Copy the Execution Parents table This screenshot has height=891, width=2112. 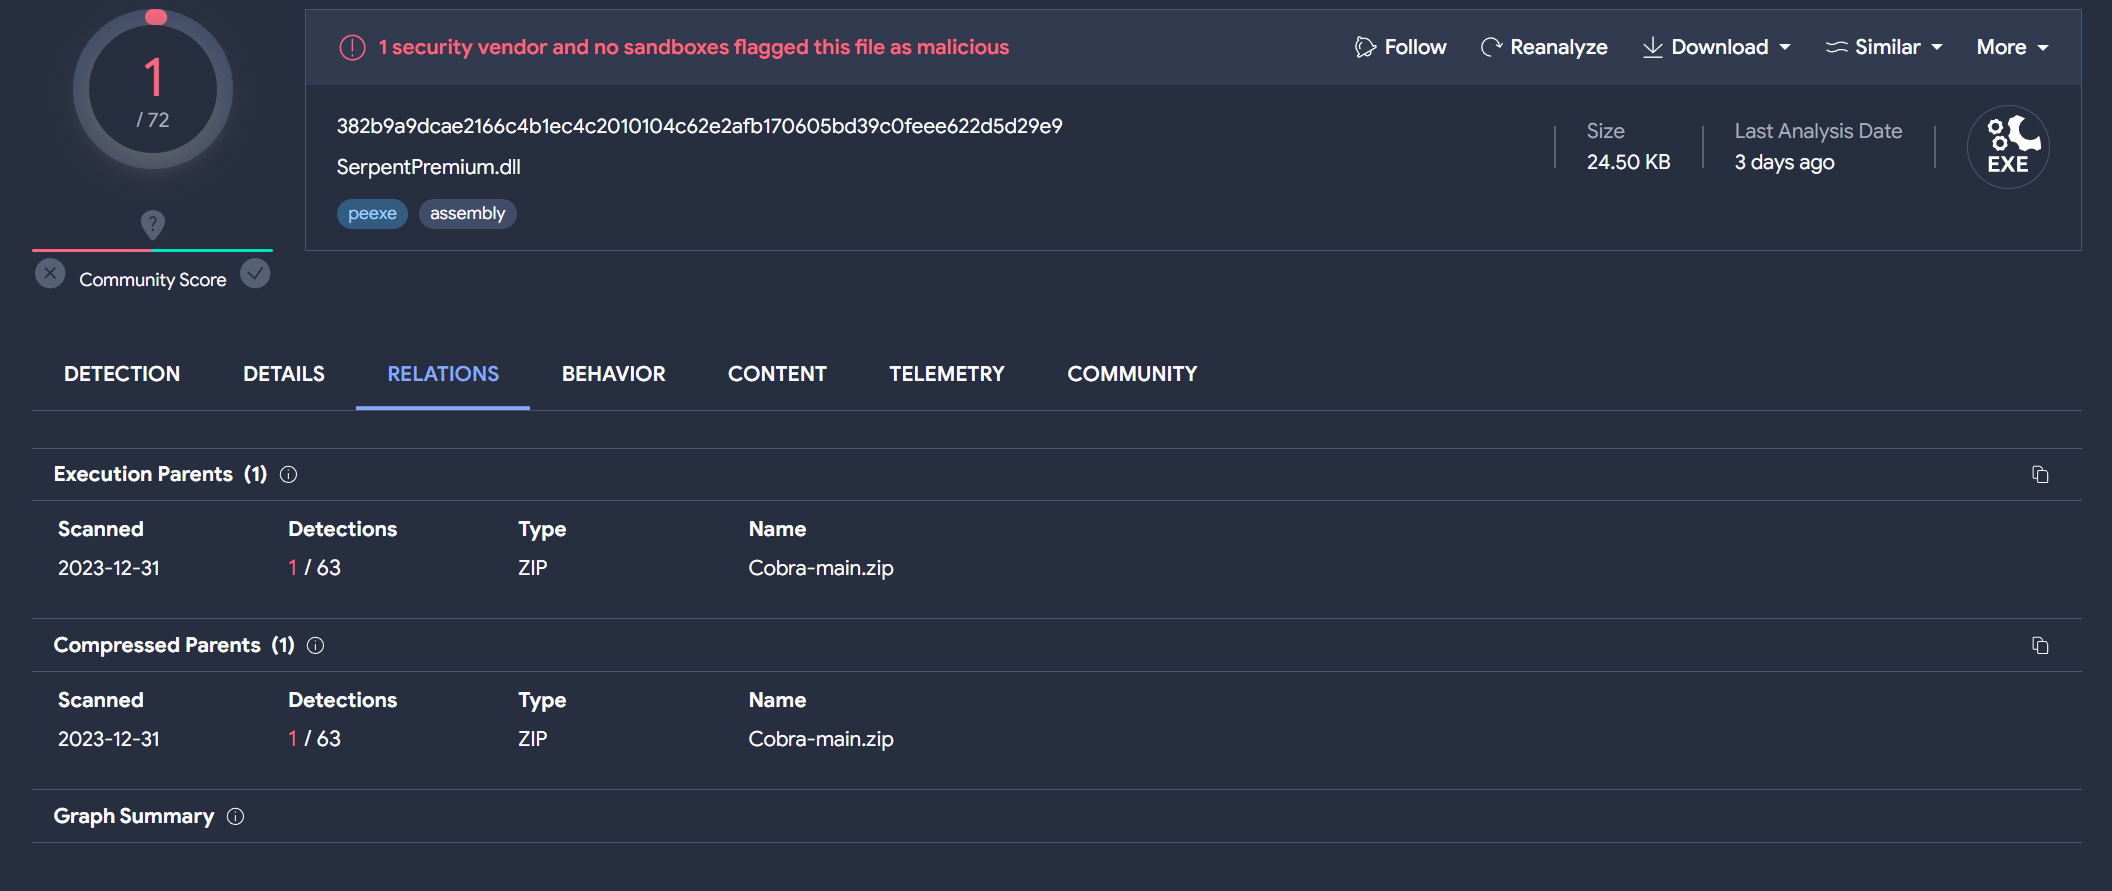coord(2040,475)
